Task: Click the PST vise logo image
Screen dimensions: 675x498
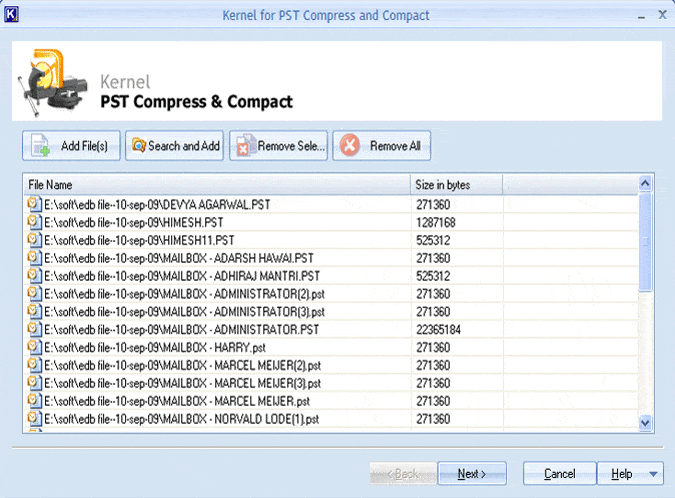Action: click(x=52, y=83)
